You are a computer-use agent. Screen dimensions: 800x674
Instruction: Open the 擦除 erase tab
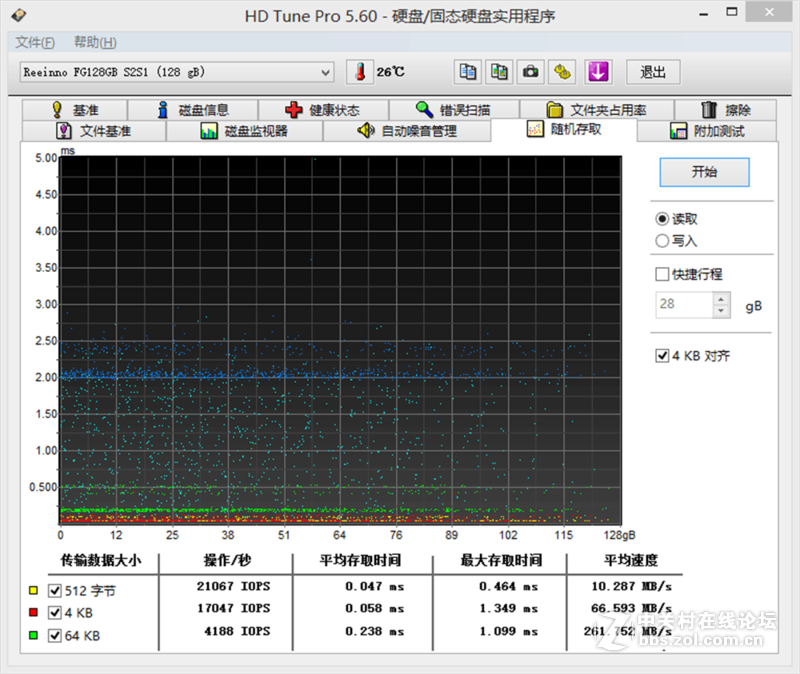point(726,110)
